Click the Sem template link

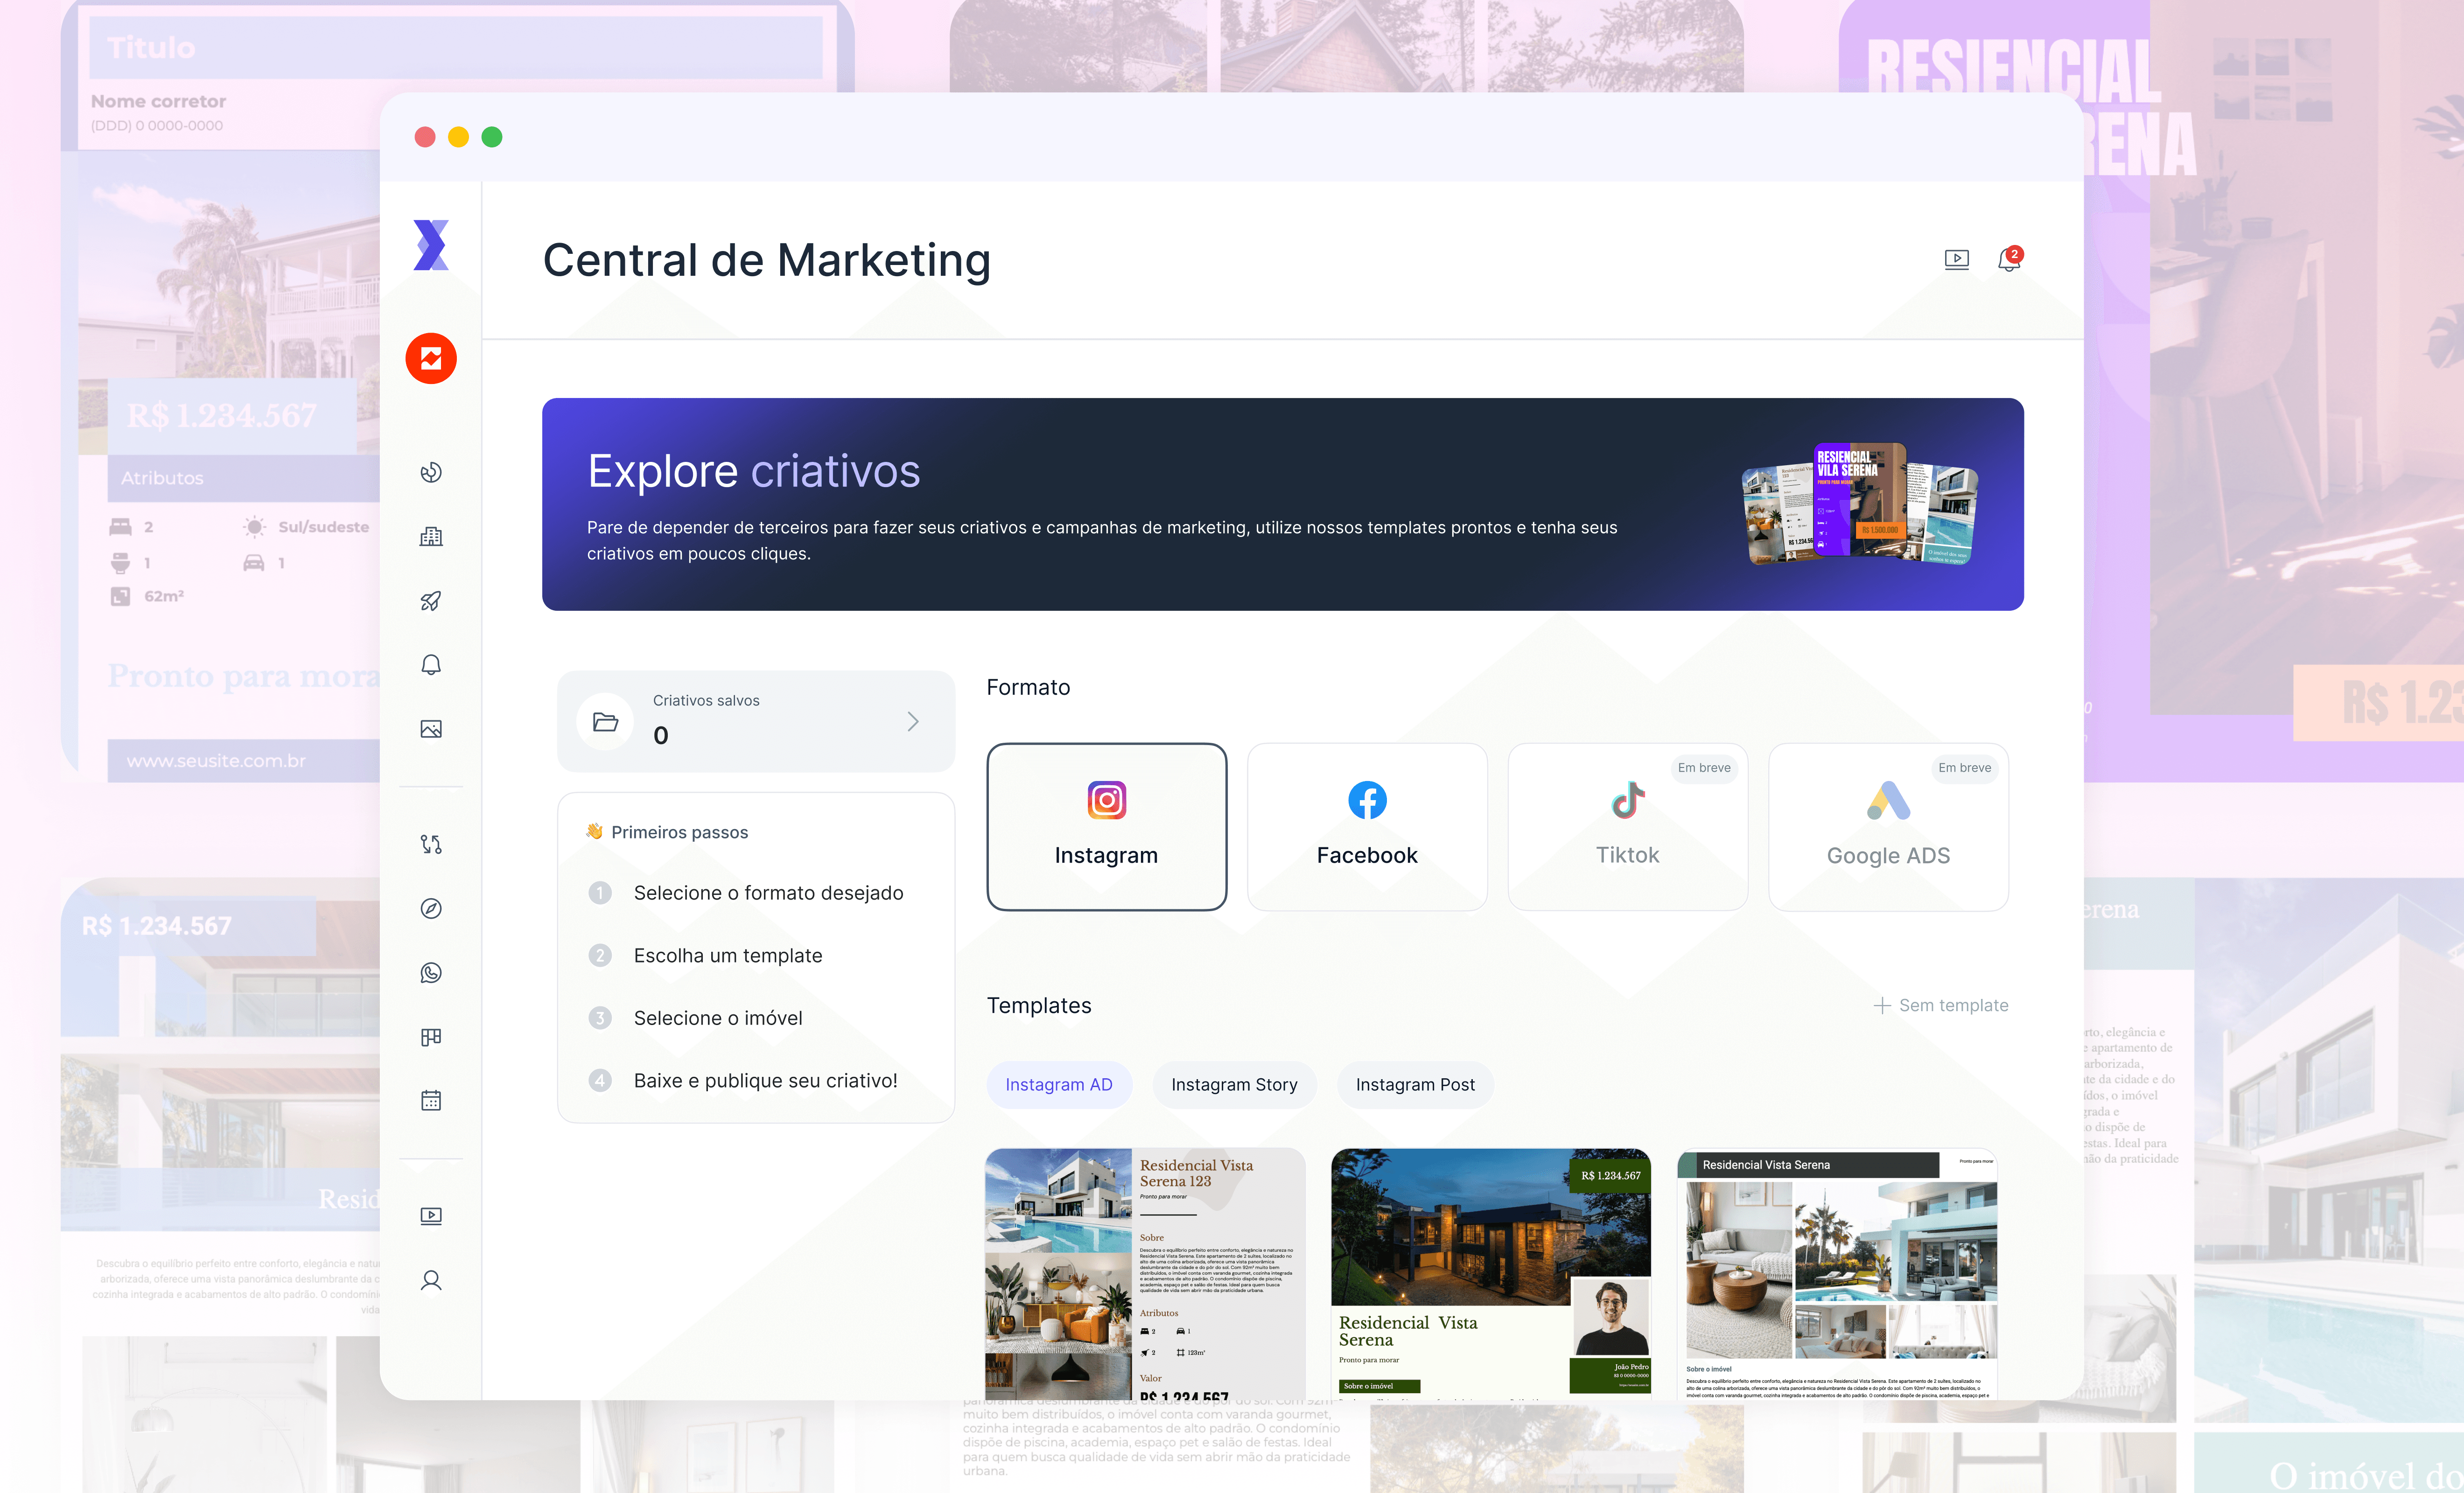tap(1941, 1005)
